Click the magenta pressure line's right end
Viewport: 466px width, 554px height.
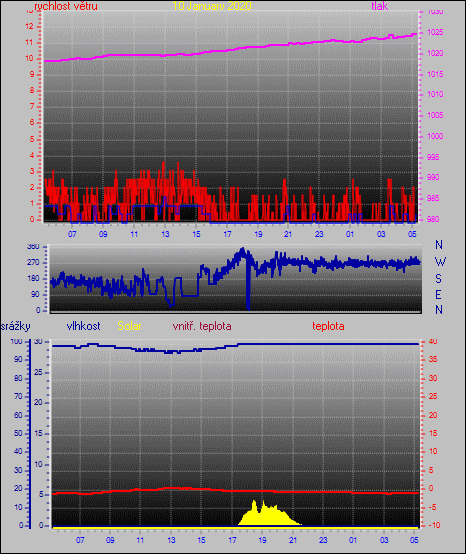(415, 34)
